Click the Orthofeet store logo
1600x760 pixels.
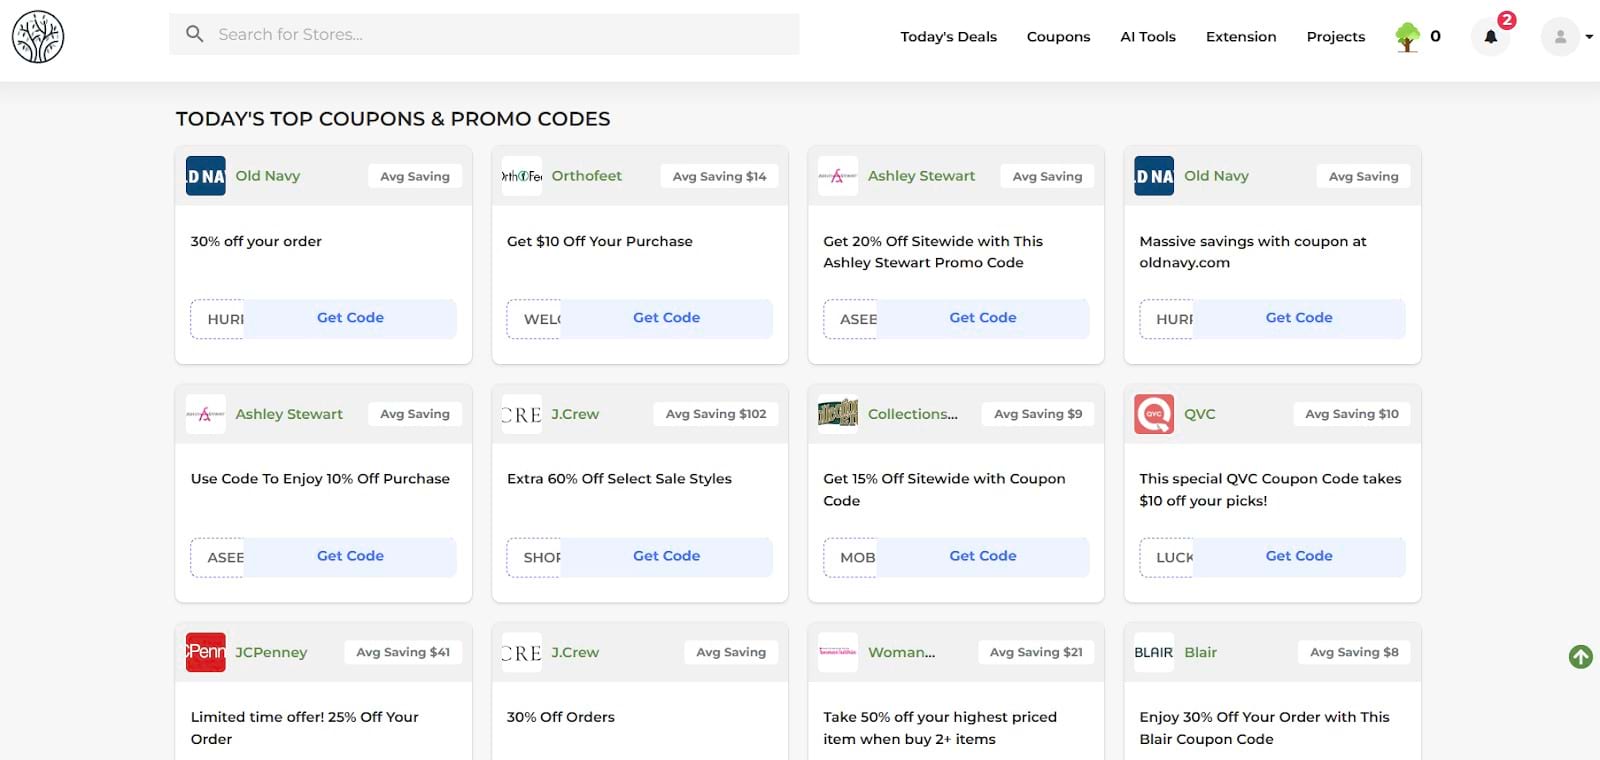point(521,176)
